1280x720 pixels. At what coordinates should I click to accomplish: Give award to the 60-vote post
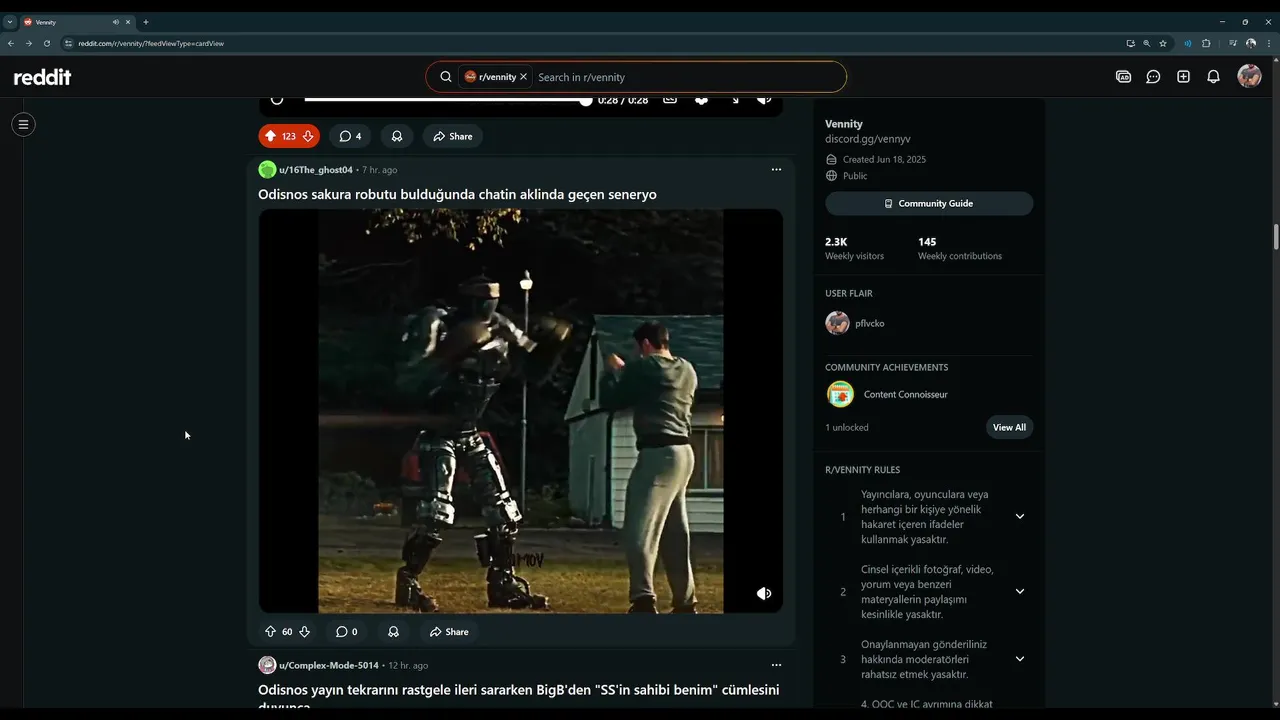[x=393, y=632]
